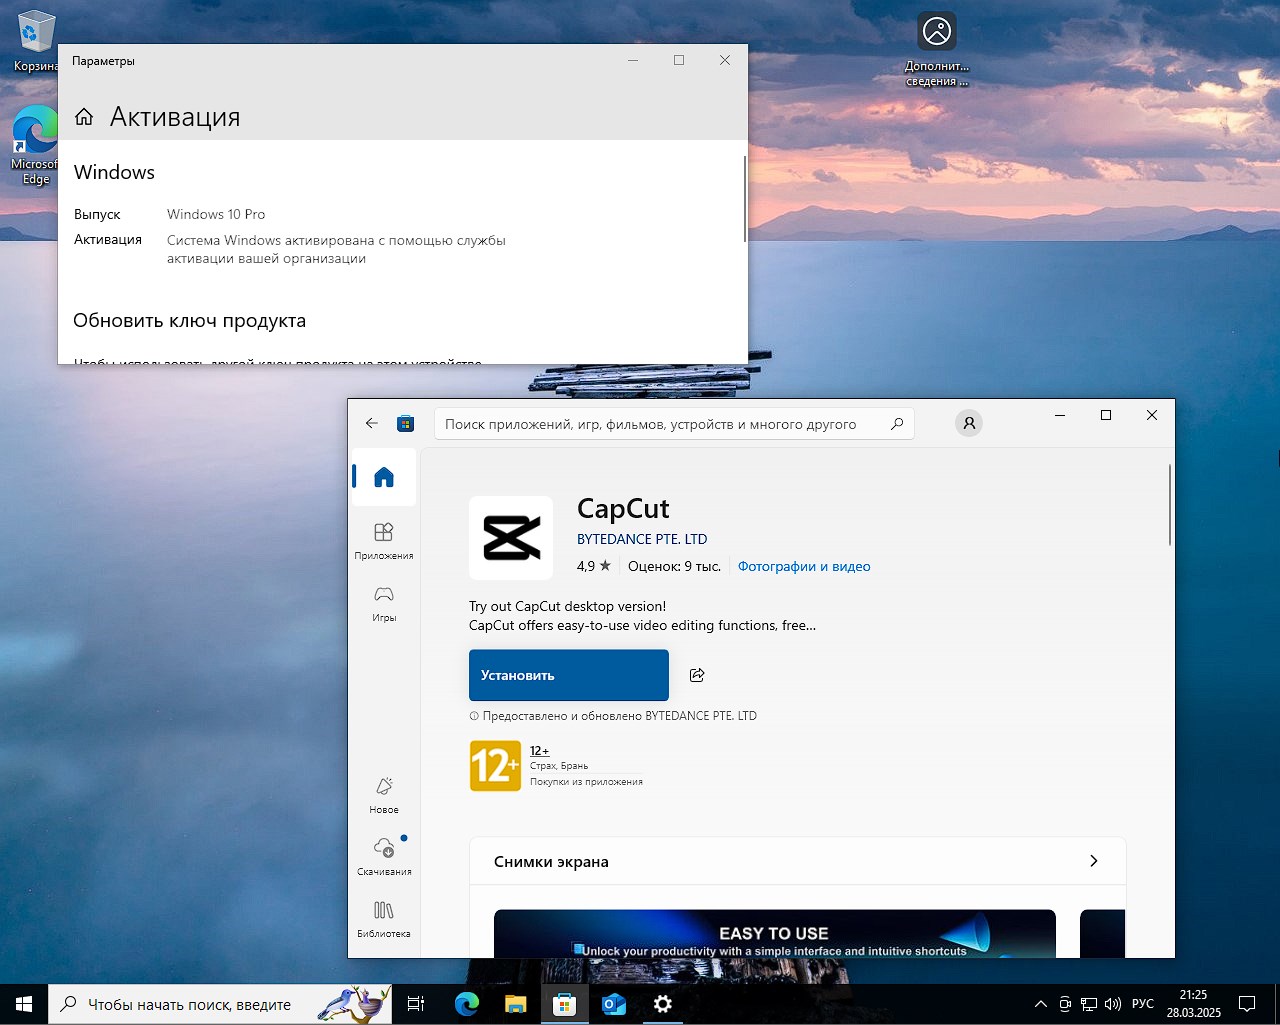Click the CapCut app logo
Image resolution: width=1280 pixels, height=1025 pixels.
coord(511,538)
